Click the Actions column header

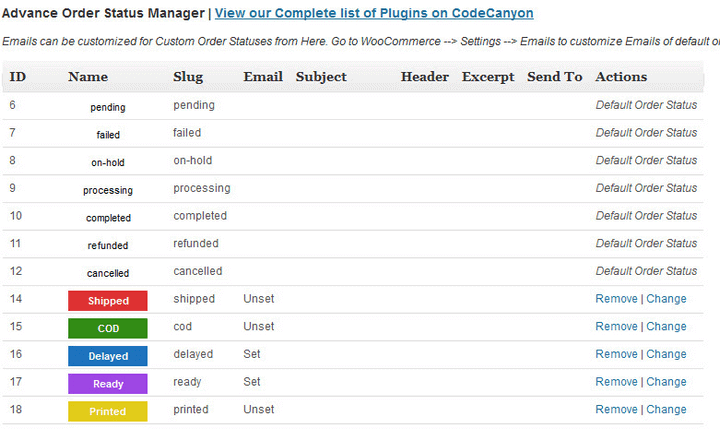coord(621,77)
